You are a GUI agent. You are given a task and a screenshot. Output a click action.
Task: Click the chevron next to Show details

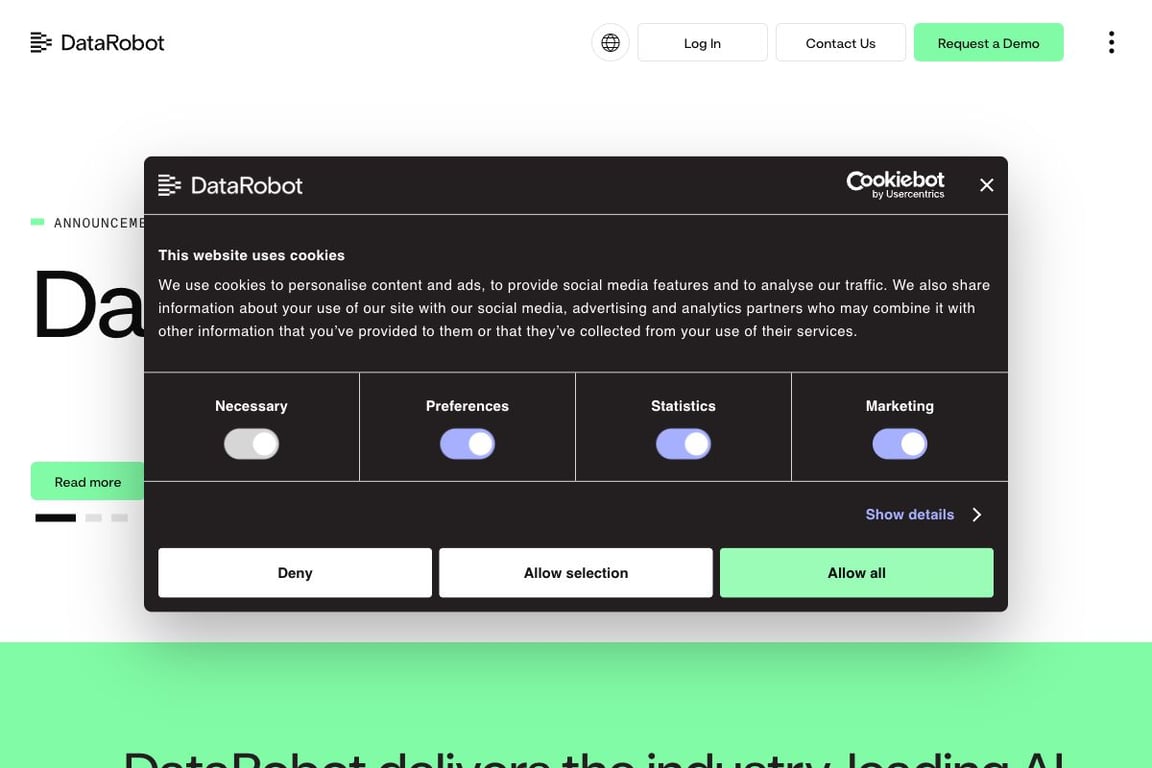click(976, 514)
